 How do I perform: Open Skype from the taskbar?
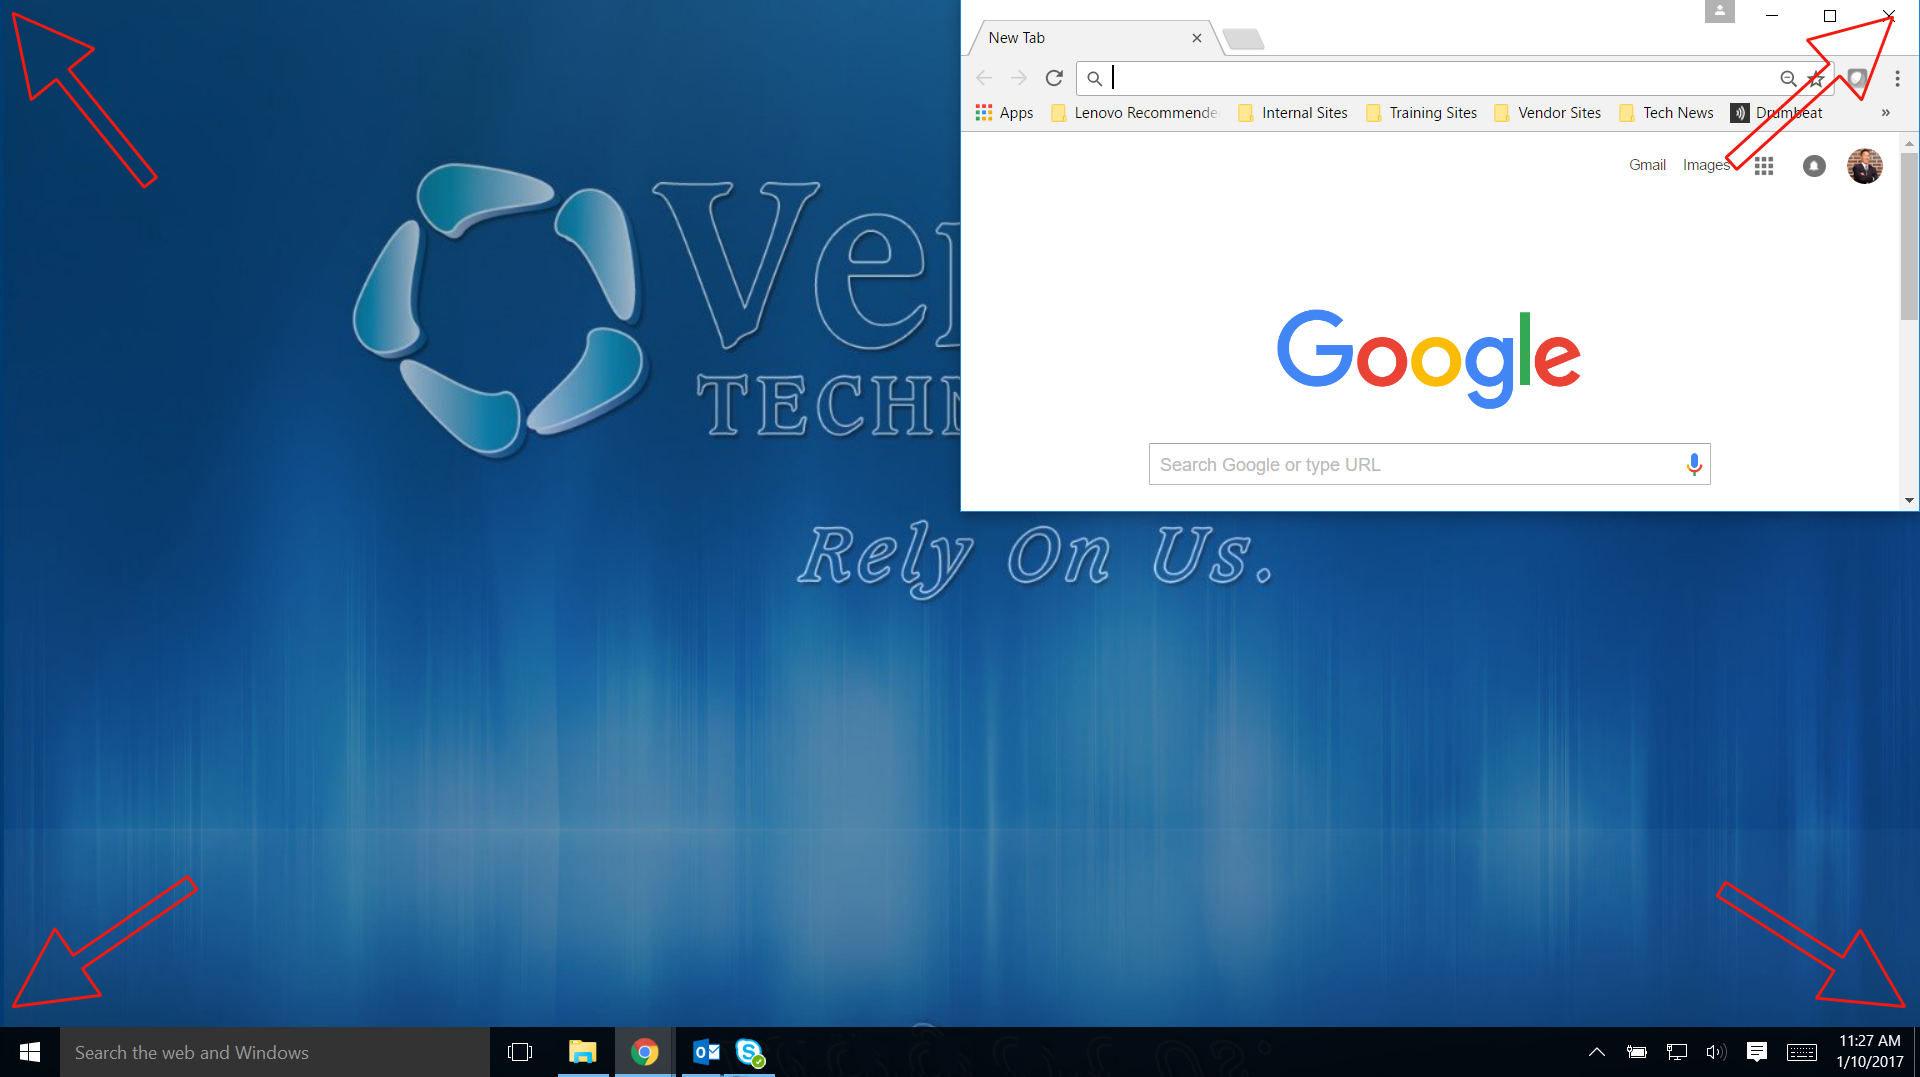(750, 1052)
